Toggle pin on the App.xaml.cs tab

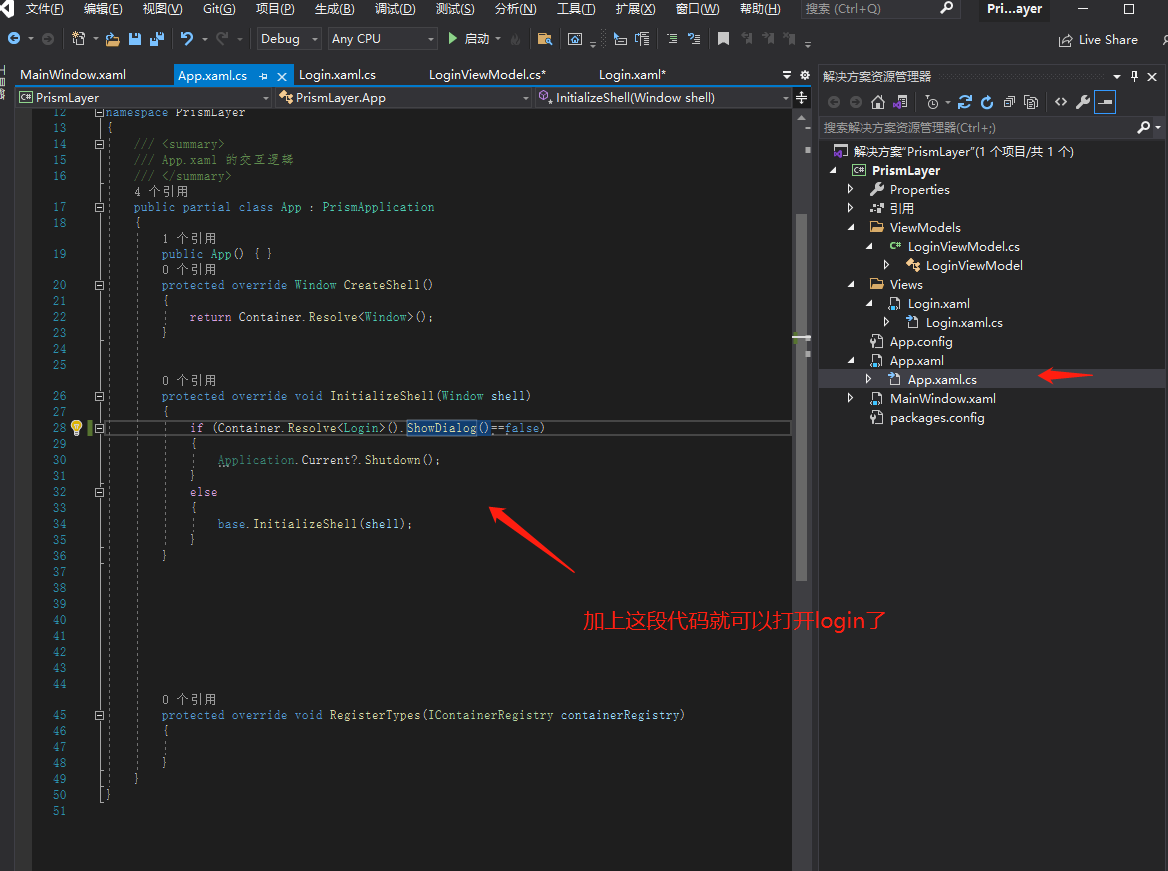[x=263, y=76]
